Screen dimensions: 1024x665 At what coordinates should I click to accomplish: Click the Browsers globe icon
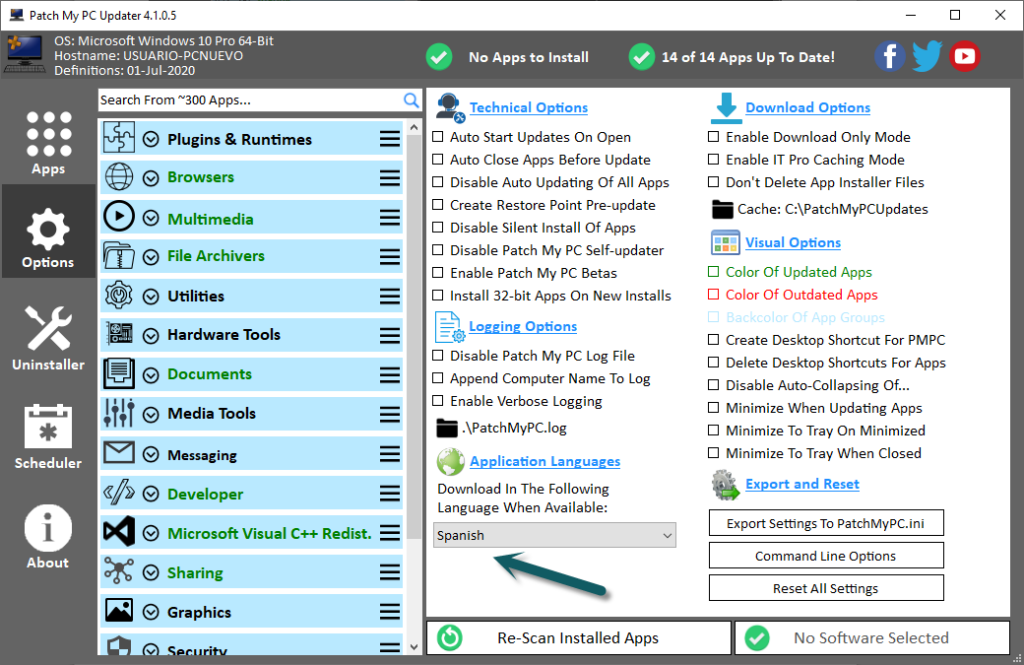119,177
